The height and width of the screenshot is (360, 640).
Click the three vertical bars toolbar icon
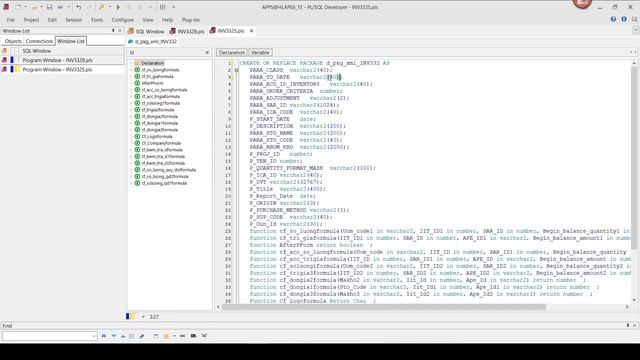pos(162,7)
